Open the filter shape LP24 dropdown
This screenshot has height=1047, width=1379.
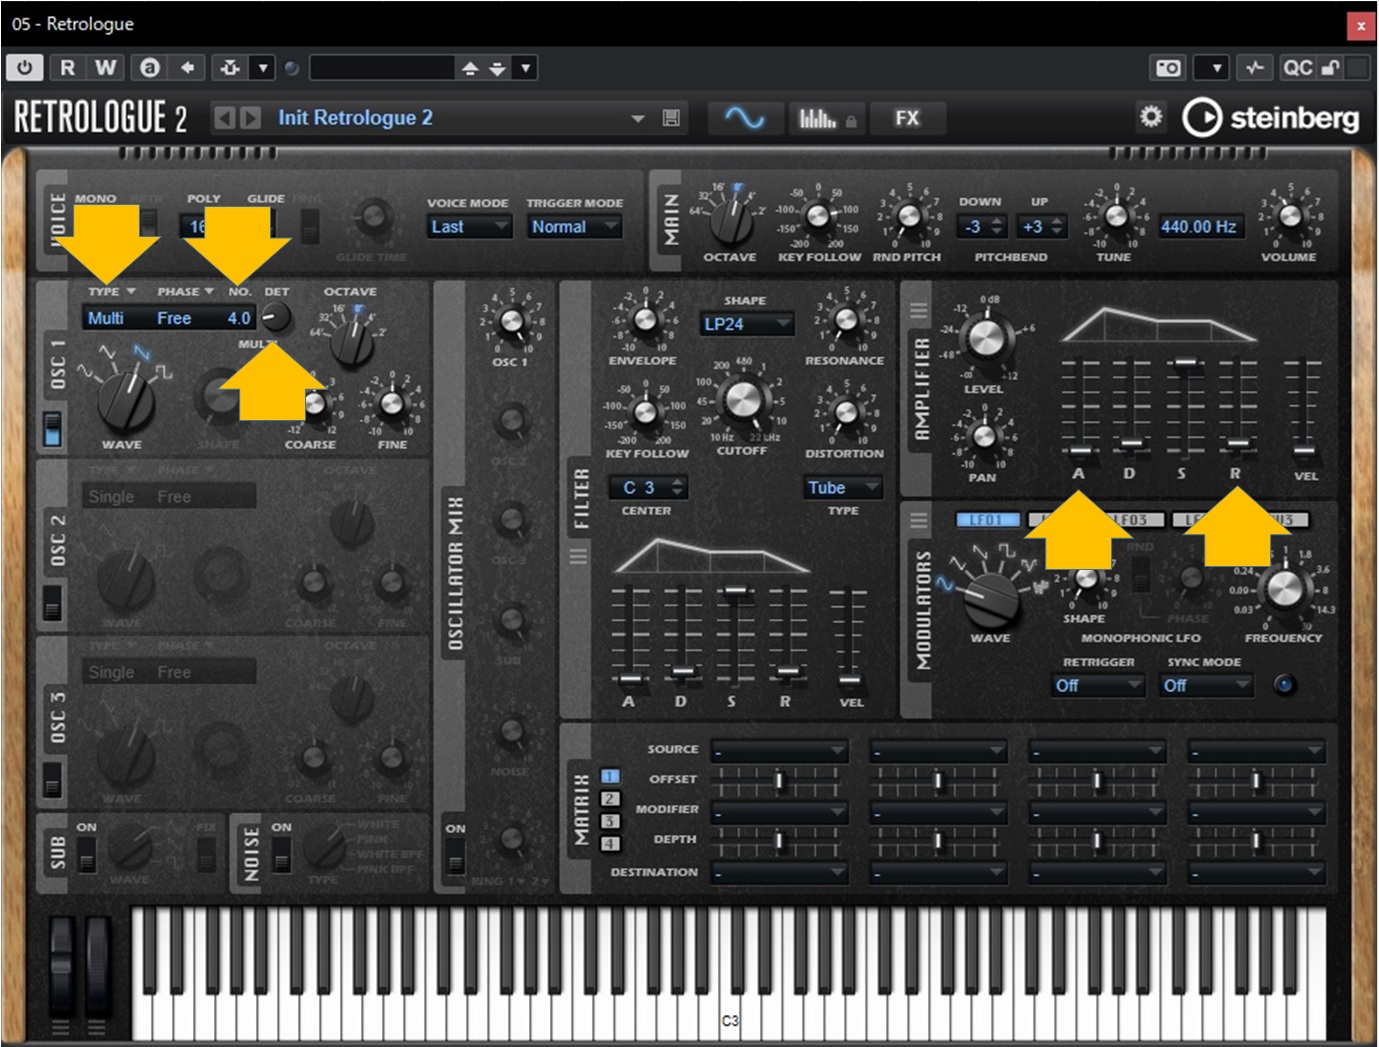[x=745, y=324]
